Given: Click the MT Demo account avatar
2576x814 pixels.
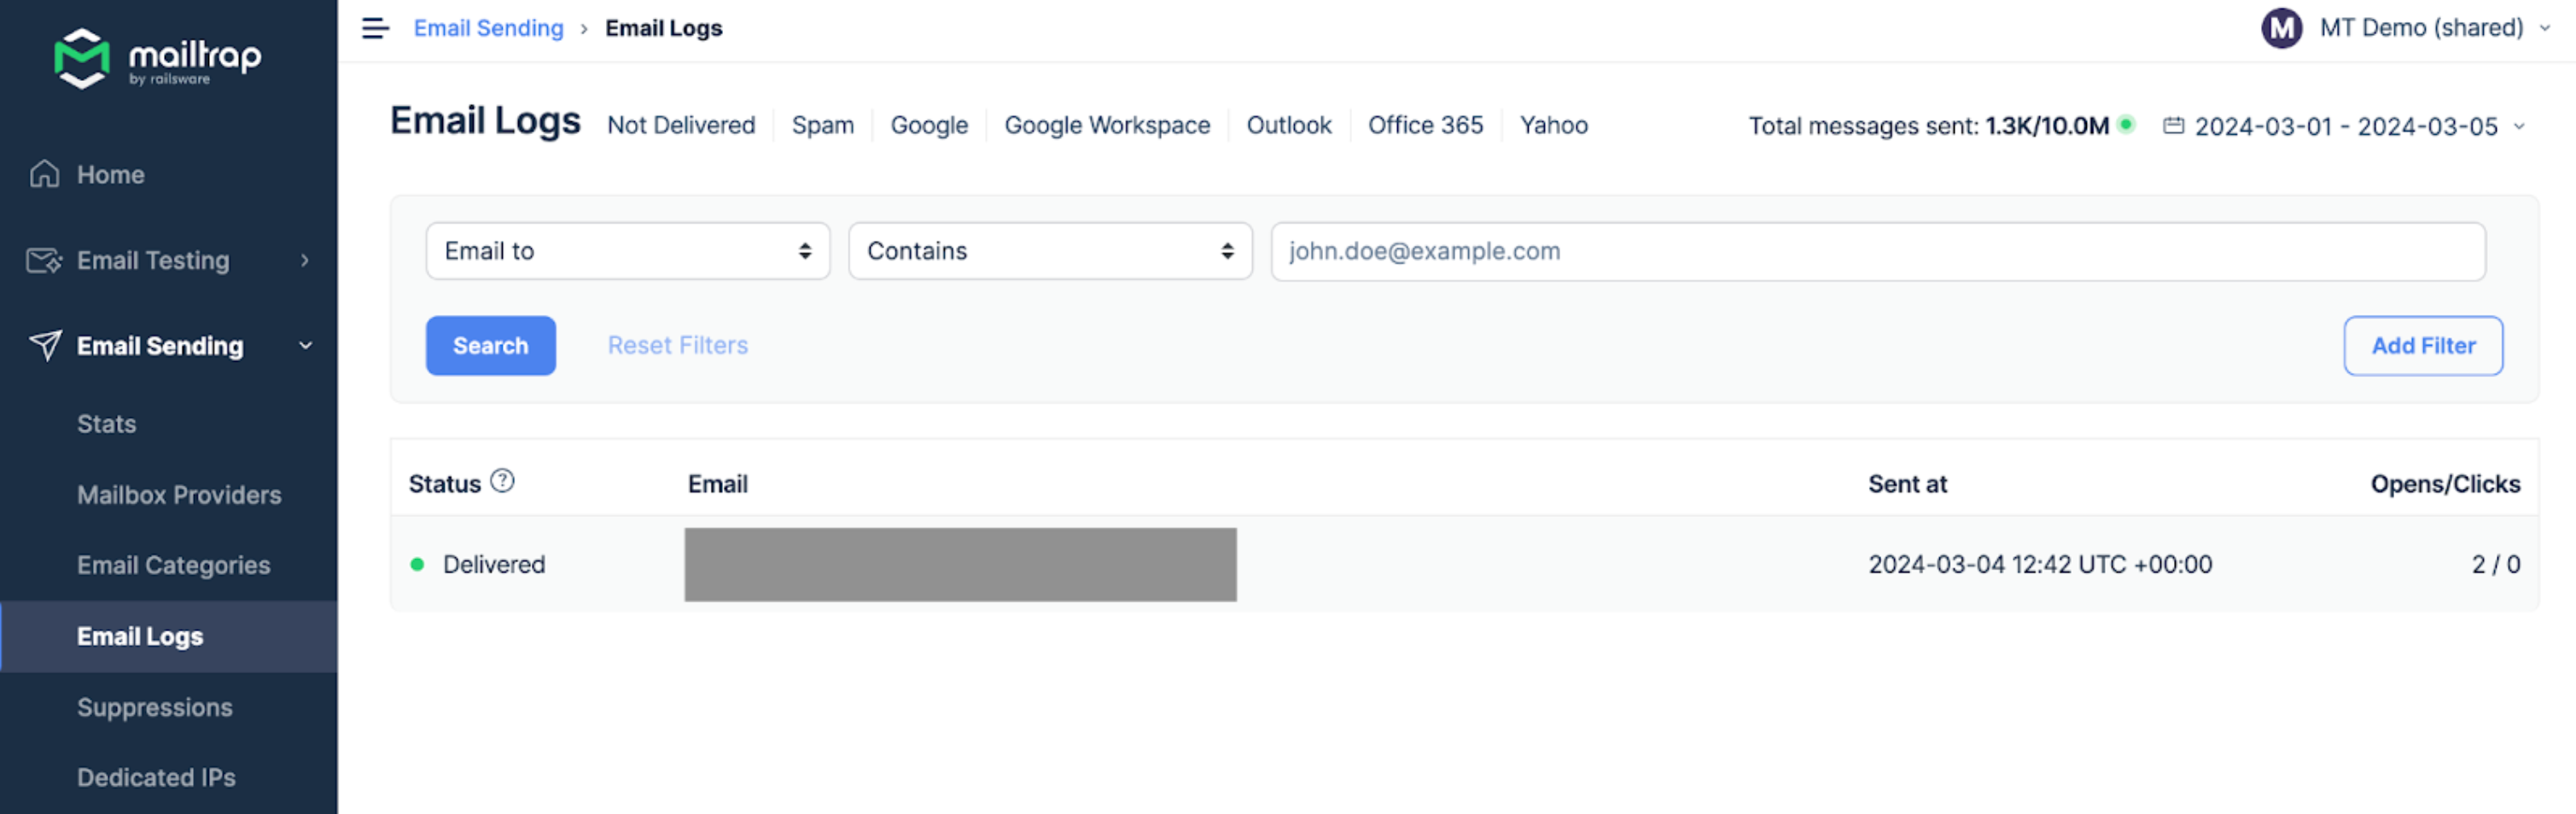Looking at the screenshot, I should (2281, 28).
